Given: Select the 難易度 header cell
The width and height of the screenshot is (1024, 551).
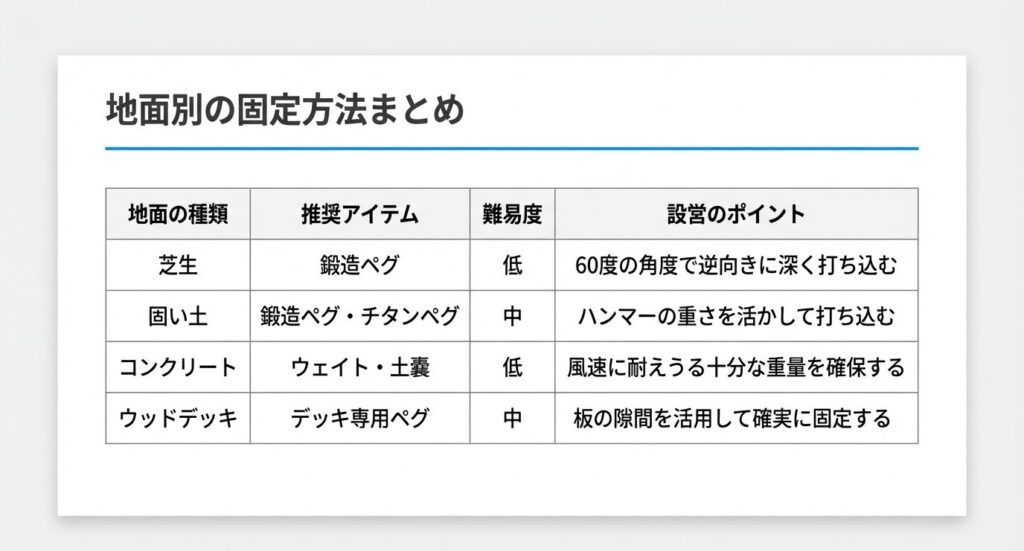Looking at the screenshot, I should 512,213.
